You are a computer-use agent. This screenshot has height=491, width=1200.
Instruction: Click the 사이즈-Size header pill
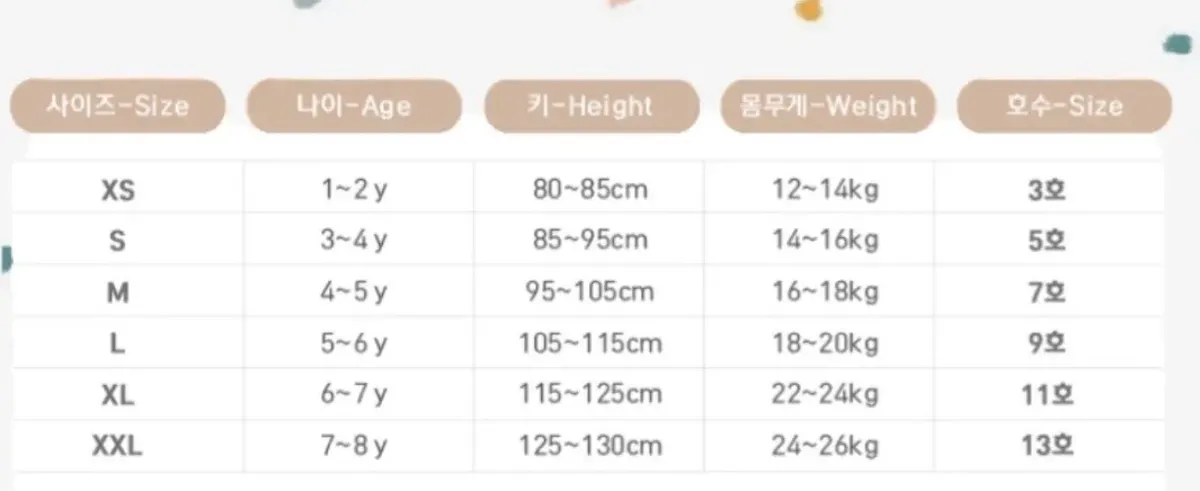click(x=117, y=105)
